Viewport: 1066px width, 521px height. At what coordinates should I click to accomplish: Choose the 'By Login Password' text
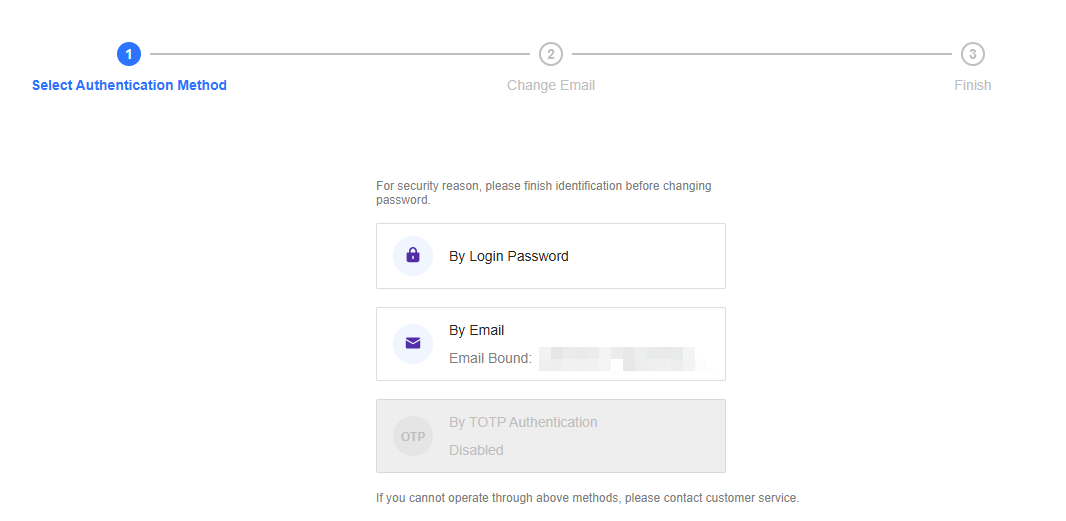[x=509, y=256]
